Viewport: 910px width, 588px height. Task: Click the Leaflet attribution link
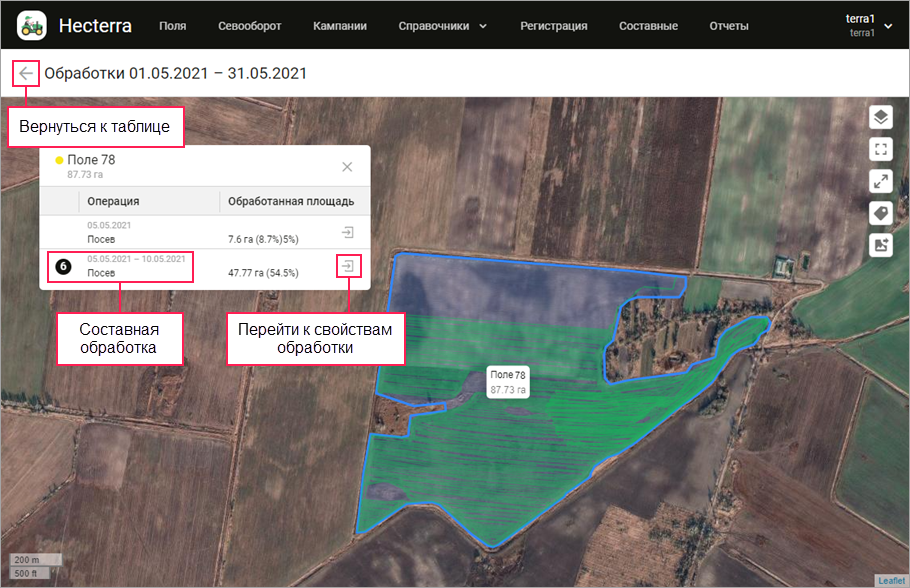(890, 581)
